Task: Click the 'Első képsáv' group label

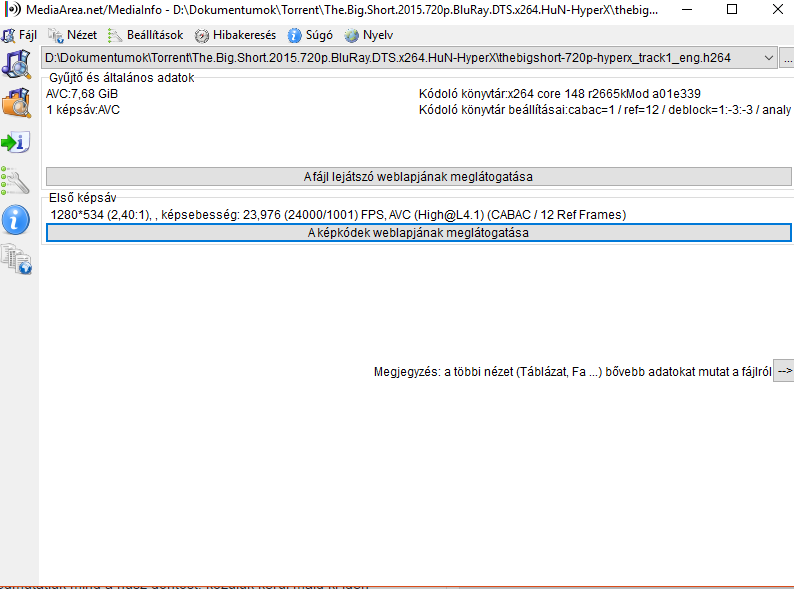Action: tap(83, 198)
